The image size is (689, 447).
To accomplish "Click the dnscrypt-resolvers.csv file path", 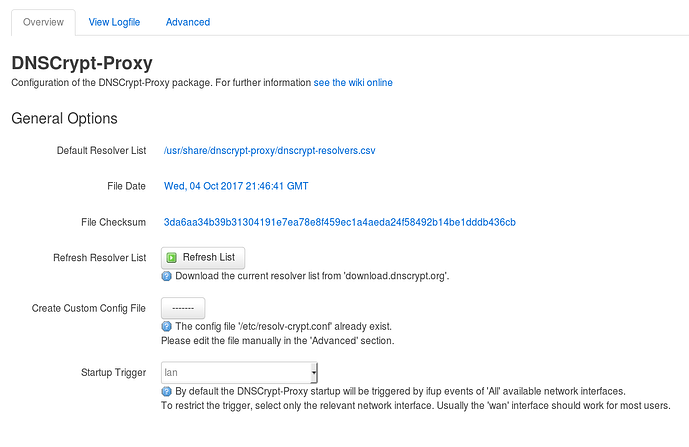I will click(x=269, y=151).
